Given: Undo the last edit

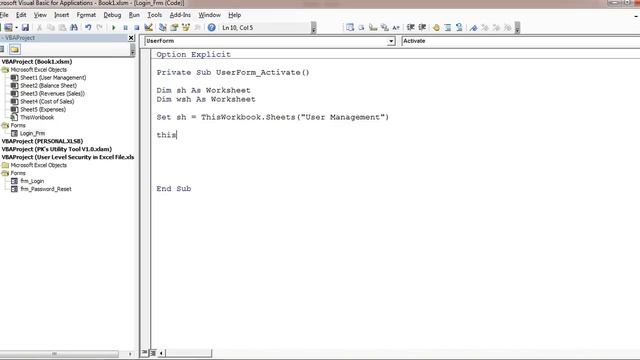Looking at the screenshot, I should point(88,28).
